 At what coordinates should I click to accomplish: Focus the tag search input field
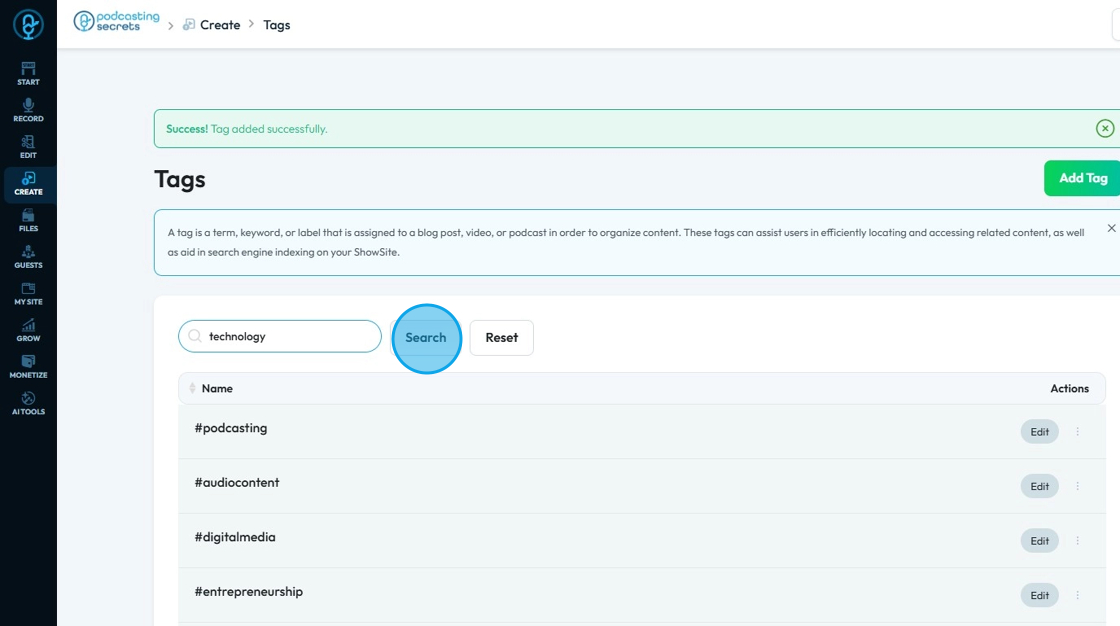pyautogui.click(x=290, y=337)
